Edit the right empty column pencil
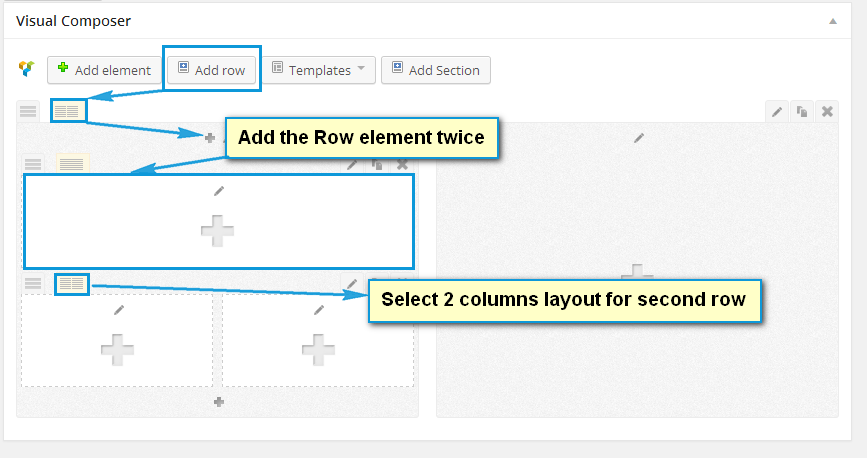The image size is (867, 458). coord(639,138)
